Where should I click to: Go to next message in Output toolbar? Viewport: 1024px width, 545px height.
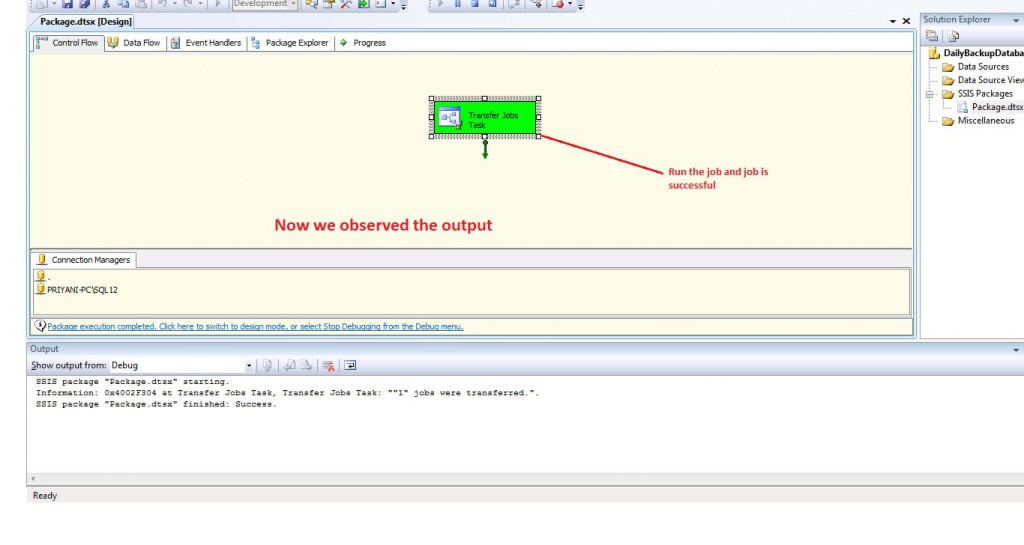(x=306, y=366)
